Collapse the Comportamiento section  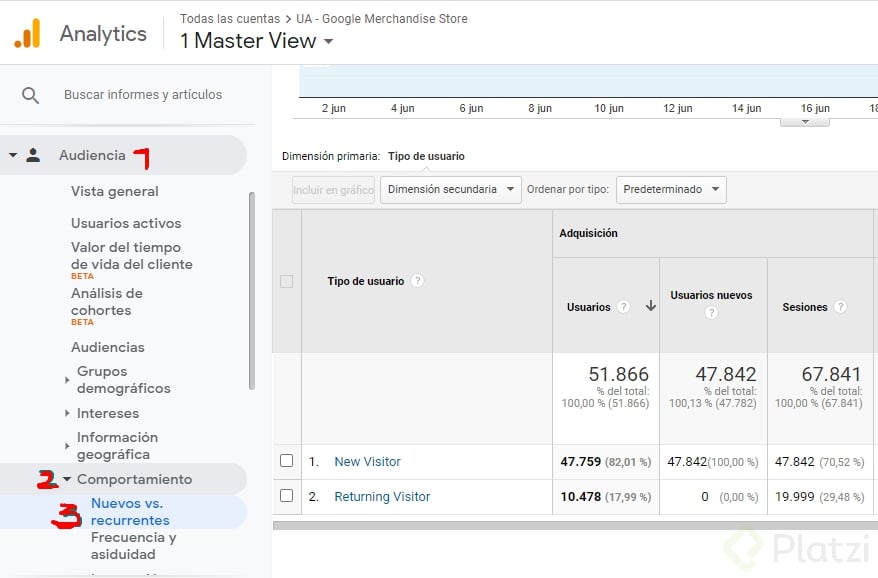click(x=67, y=479)
